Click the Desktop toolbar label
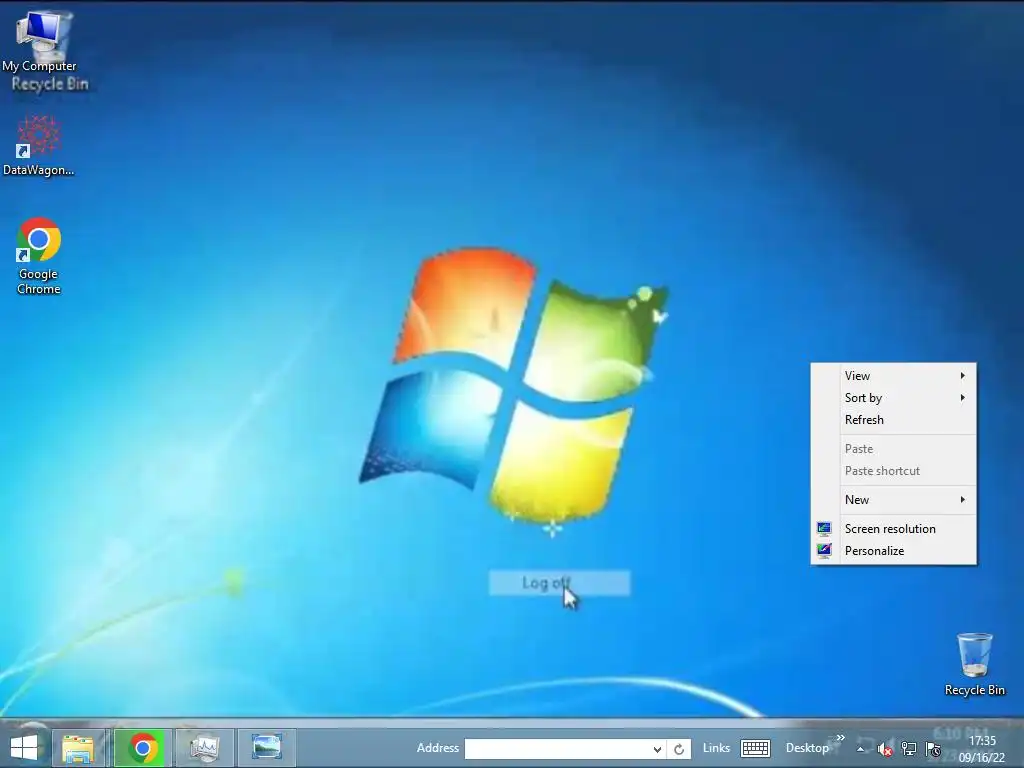Image resolution: width=1024 pixels, height=768 pixels. click(807, 748)
